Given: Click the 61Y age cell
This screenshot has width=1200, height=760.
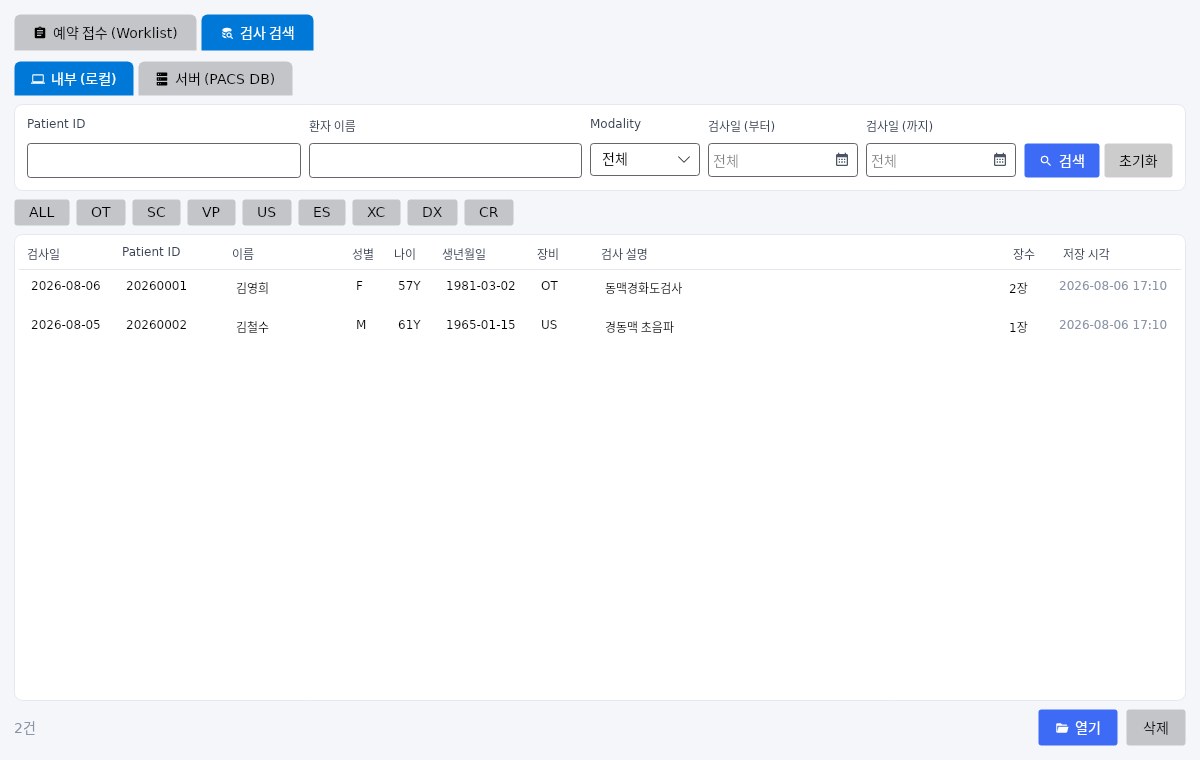Looking at the screenshot, I should pos(409,325).
